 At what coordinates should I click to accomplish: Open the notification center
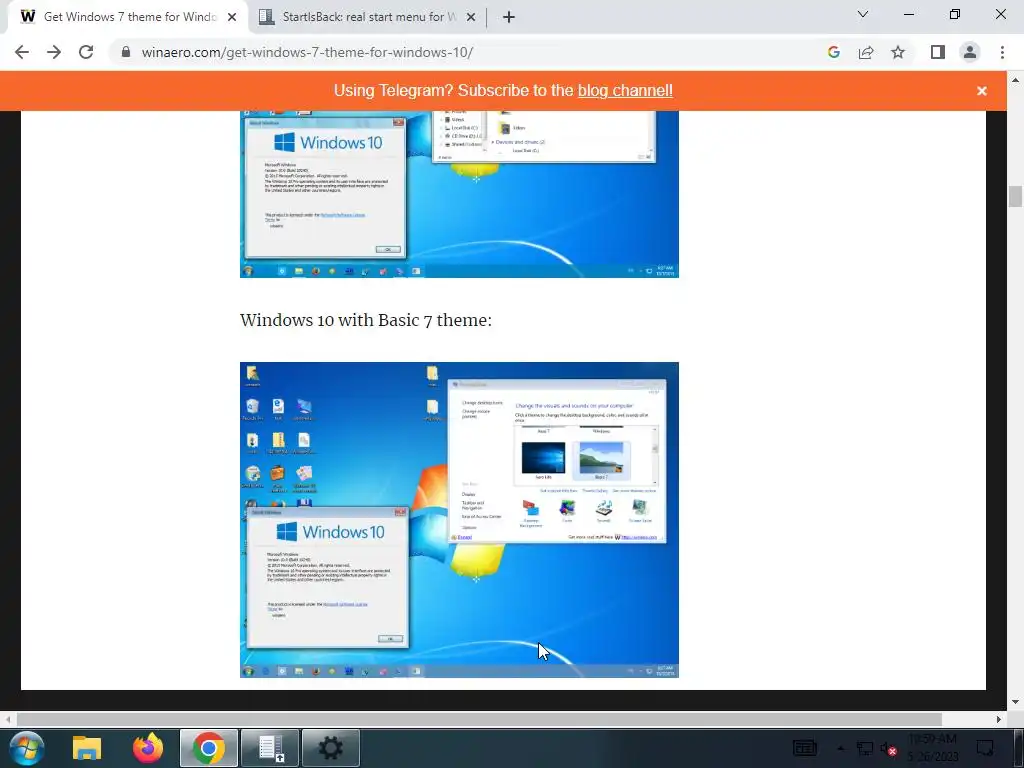(x=985, y=748)
